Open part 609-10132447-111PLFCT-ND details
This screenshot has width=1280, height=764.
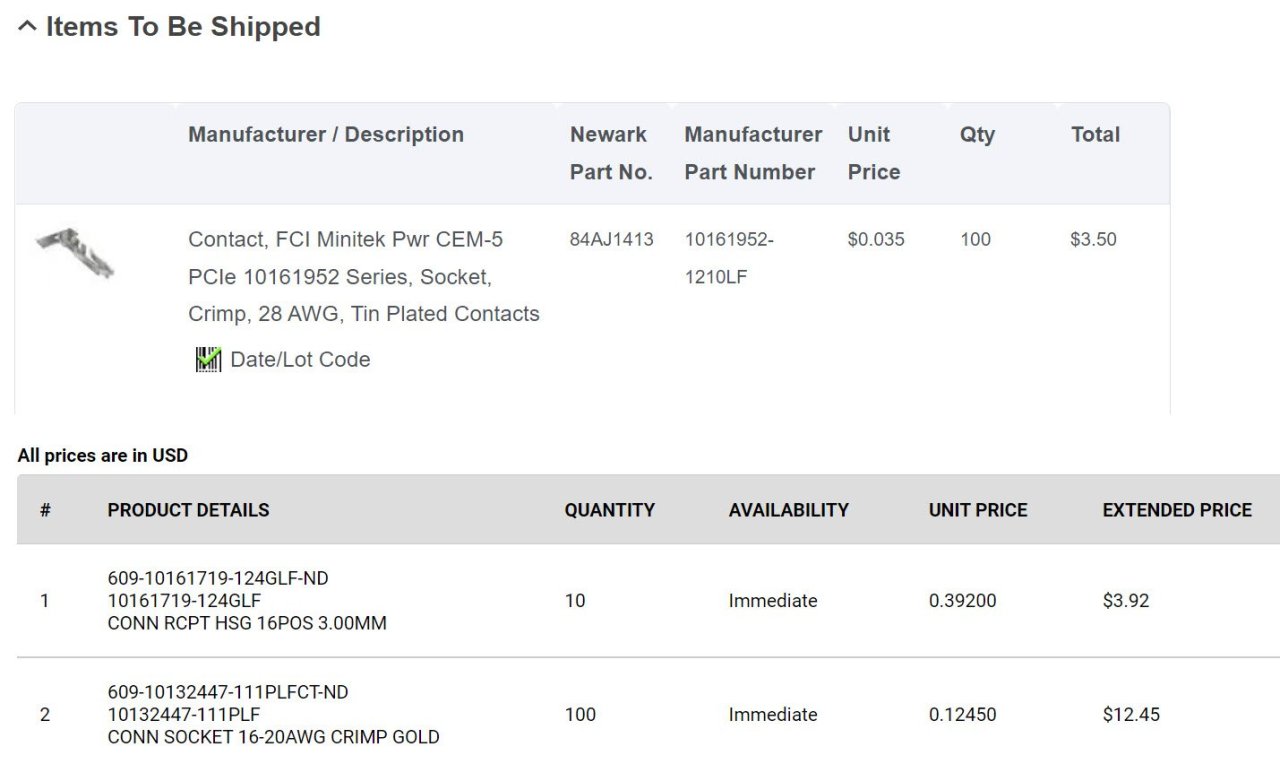coord(228,692)
